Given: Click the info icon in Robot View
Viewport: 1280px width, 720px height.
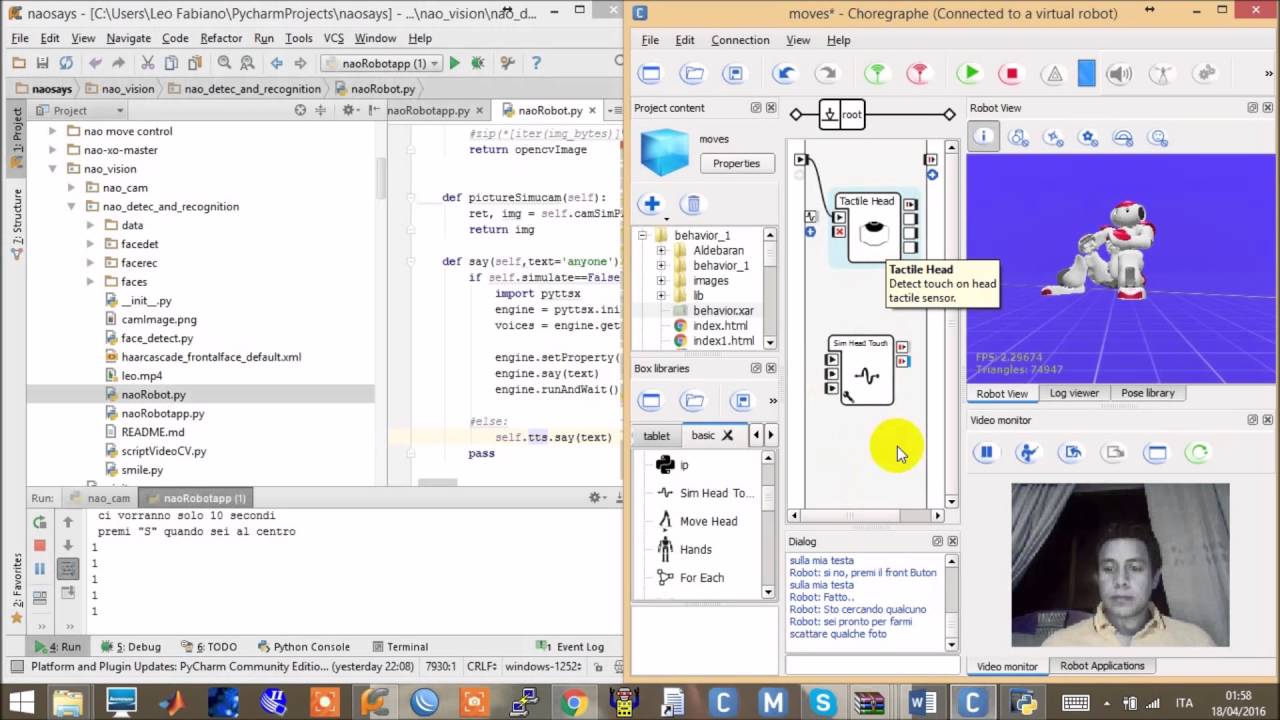Looking at the screenshot, I should 984,137.
